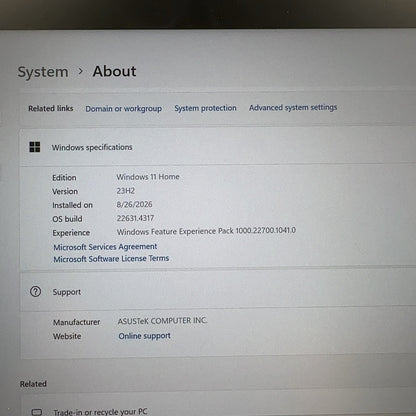Open Domain or workgroup link
This screenshot has width=416, height=416.
[123, 109]
